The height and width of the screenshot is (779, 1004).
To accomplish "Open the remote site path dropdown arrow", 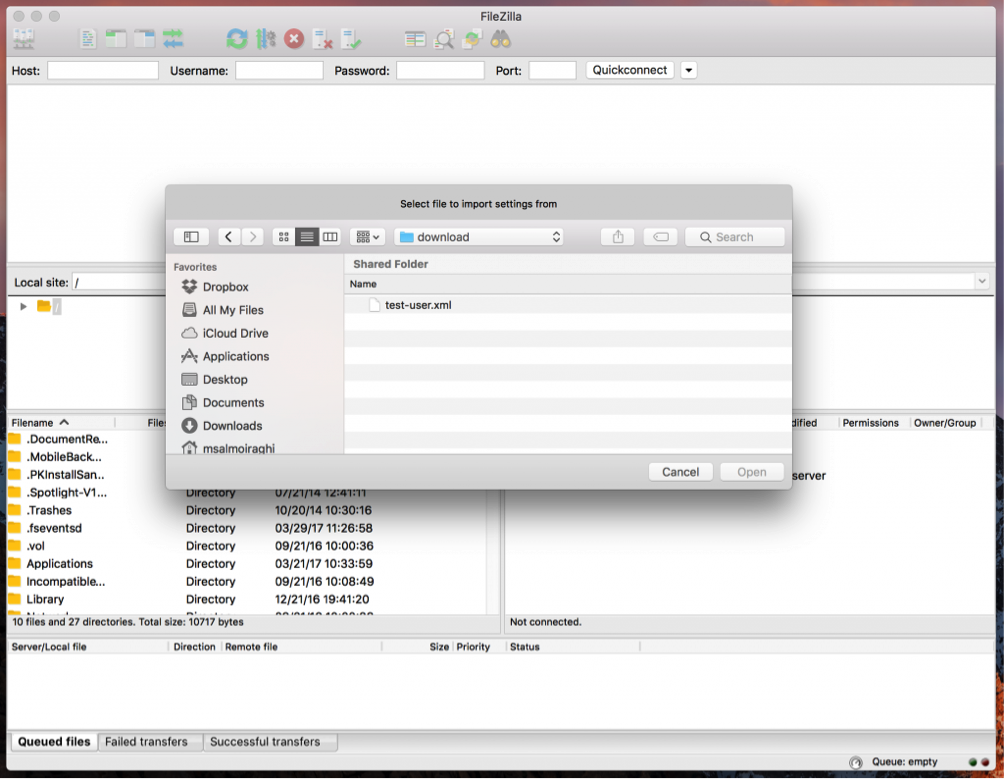I will [x=982, y=282].
